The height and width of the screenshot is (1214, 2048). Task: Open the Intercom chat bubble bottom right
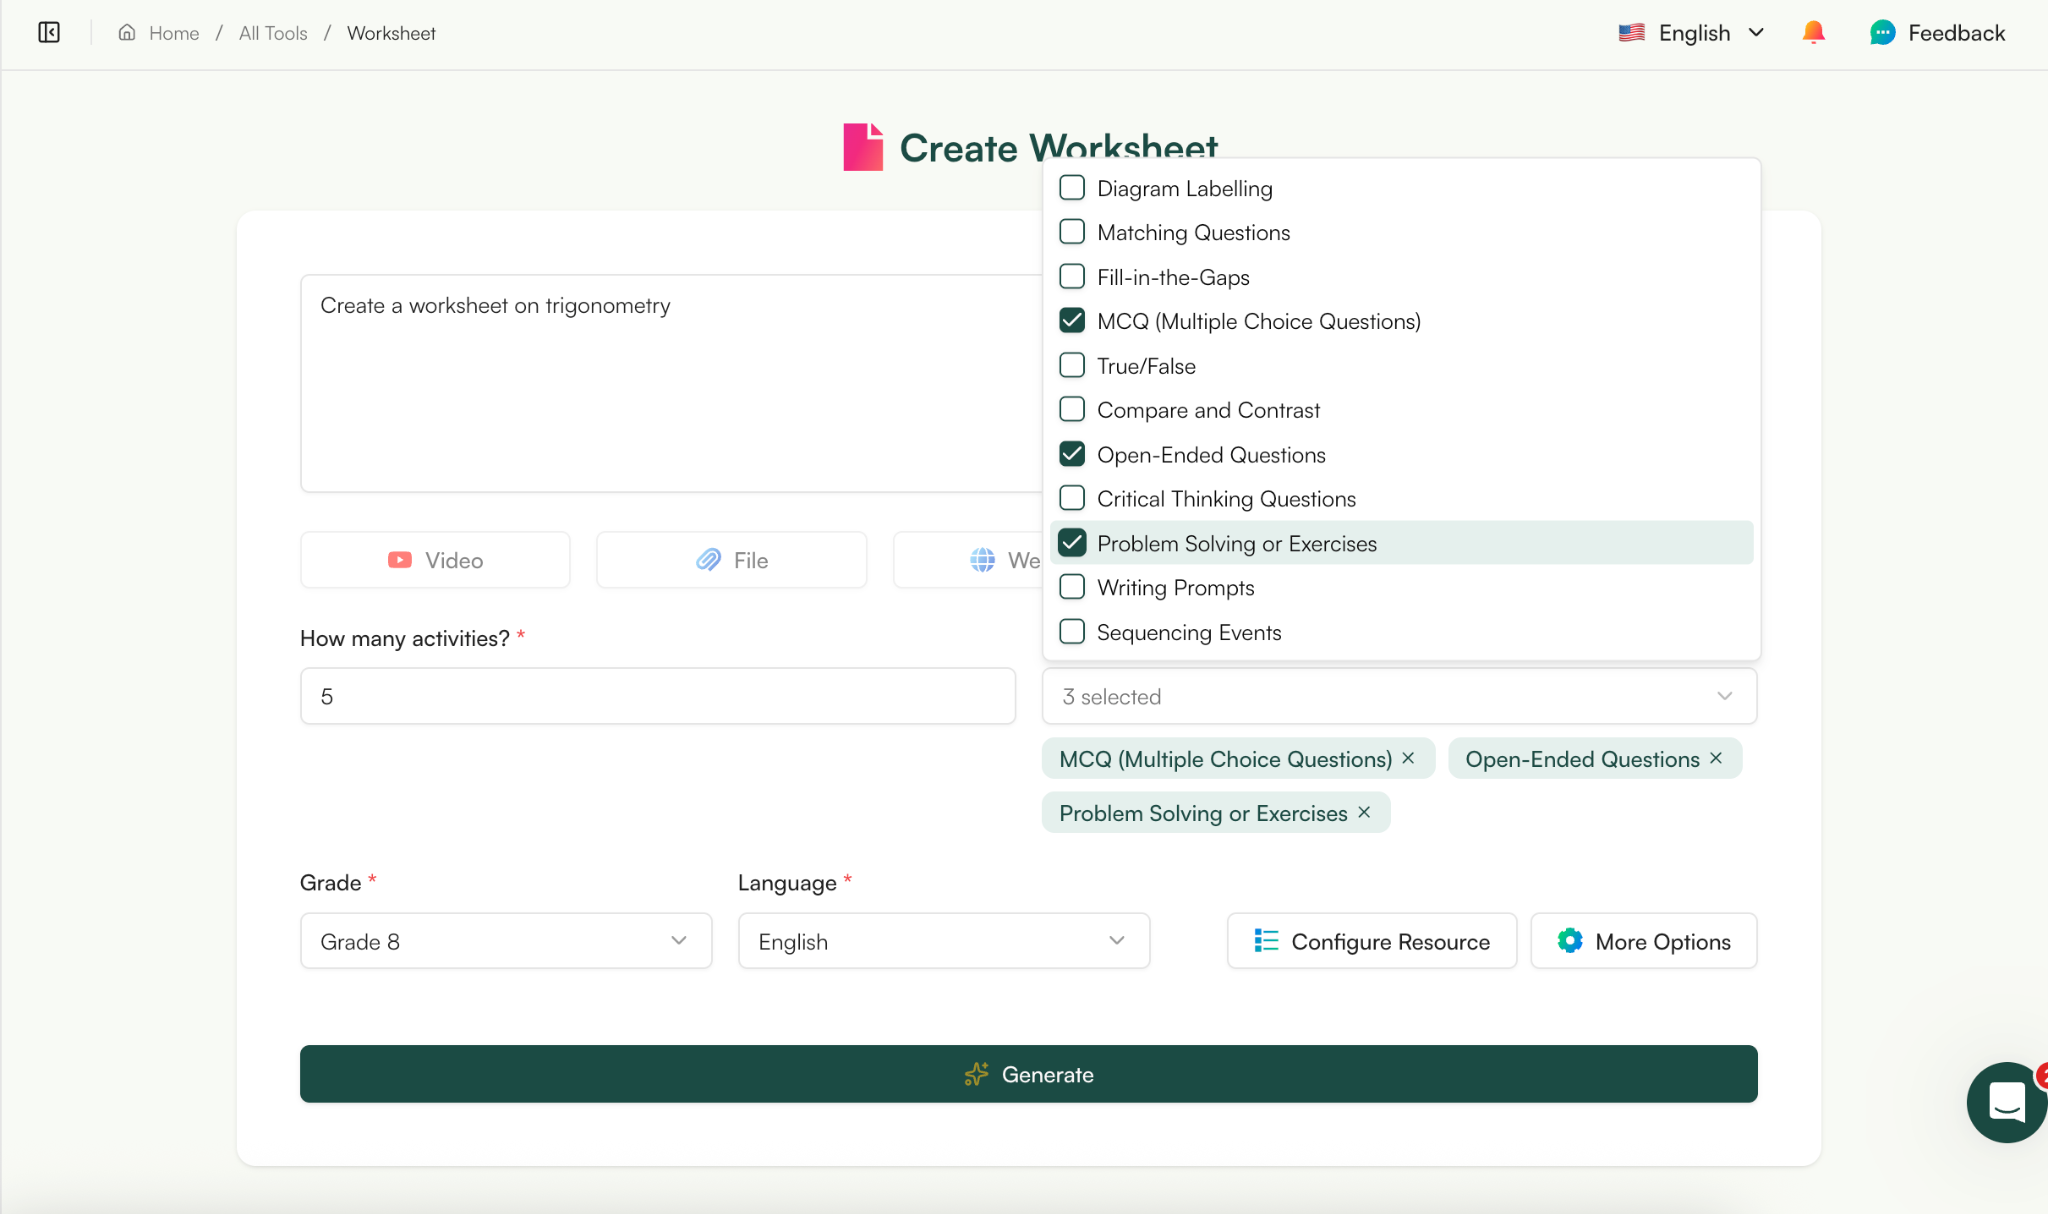2005,1103
